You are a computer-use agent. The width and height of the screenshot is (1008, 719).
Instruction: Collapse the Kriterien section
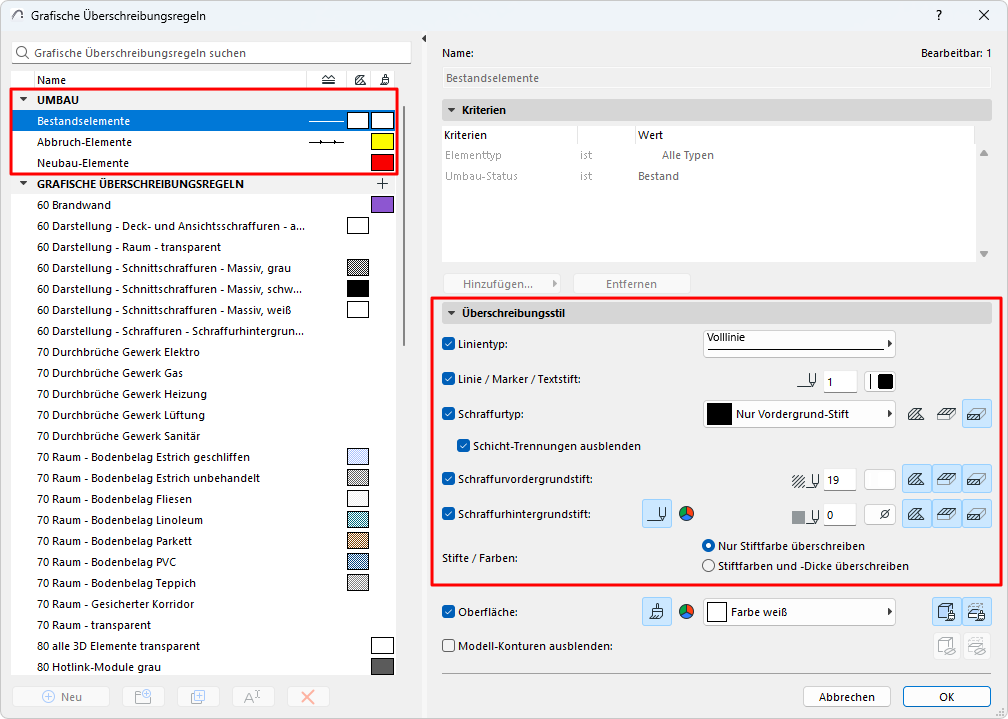451,110
